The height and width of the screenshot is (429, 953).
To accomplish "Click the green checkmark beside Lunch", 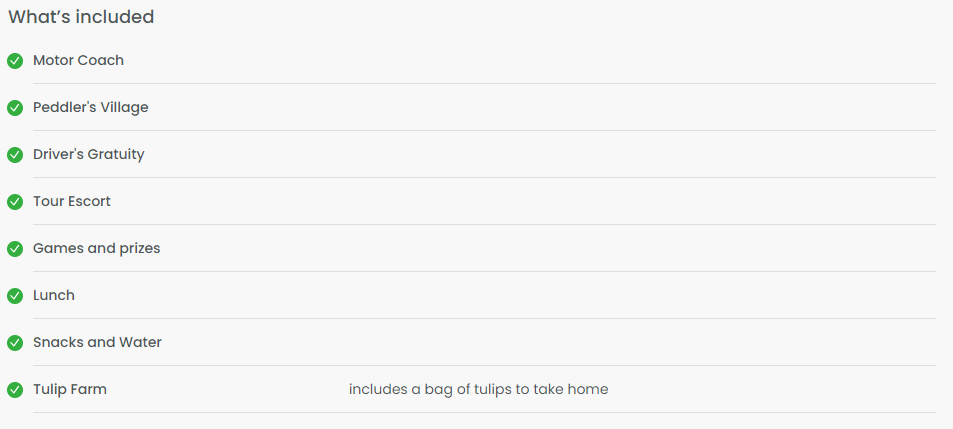I will (15, 296).
